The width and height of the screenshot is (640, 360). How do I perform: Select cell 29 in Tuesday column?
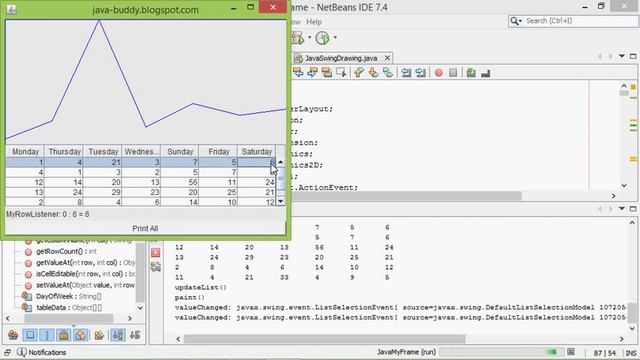(x=103, y=192)
